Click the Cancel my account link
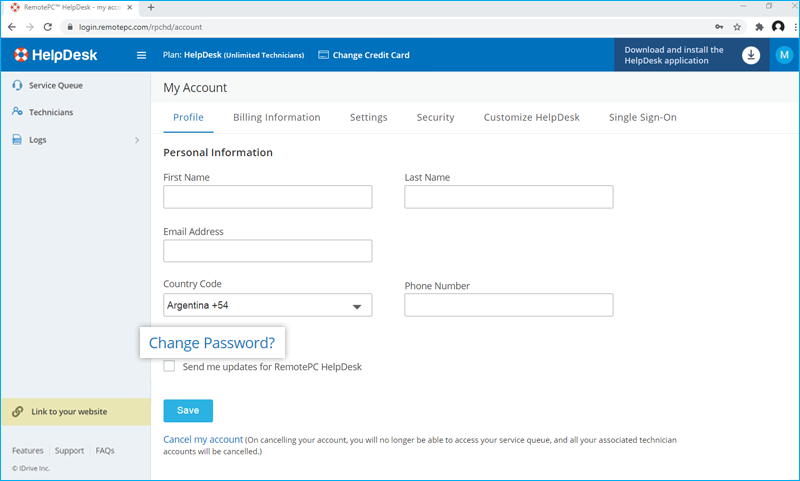 pyautogui.click(x=203, y=439)
